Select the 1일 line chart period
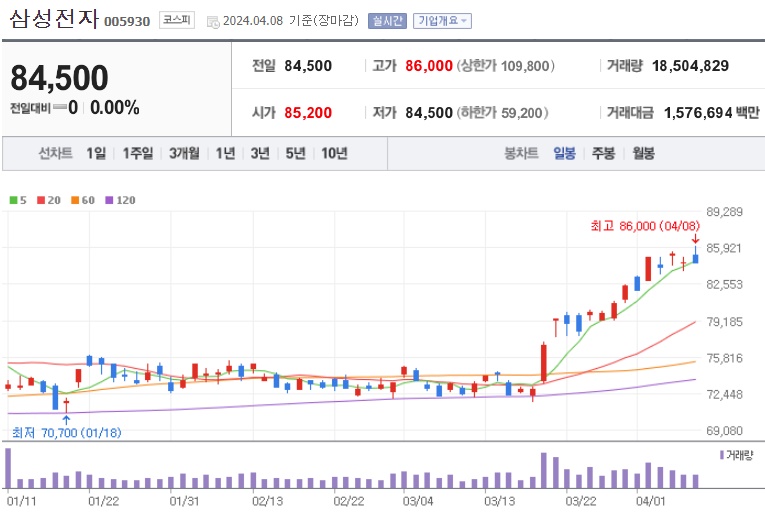The image size is (765, 514). [96, 154]
